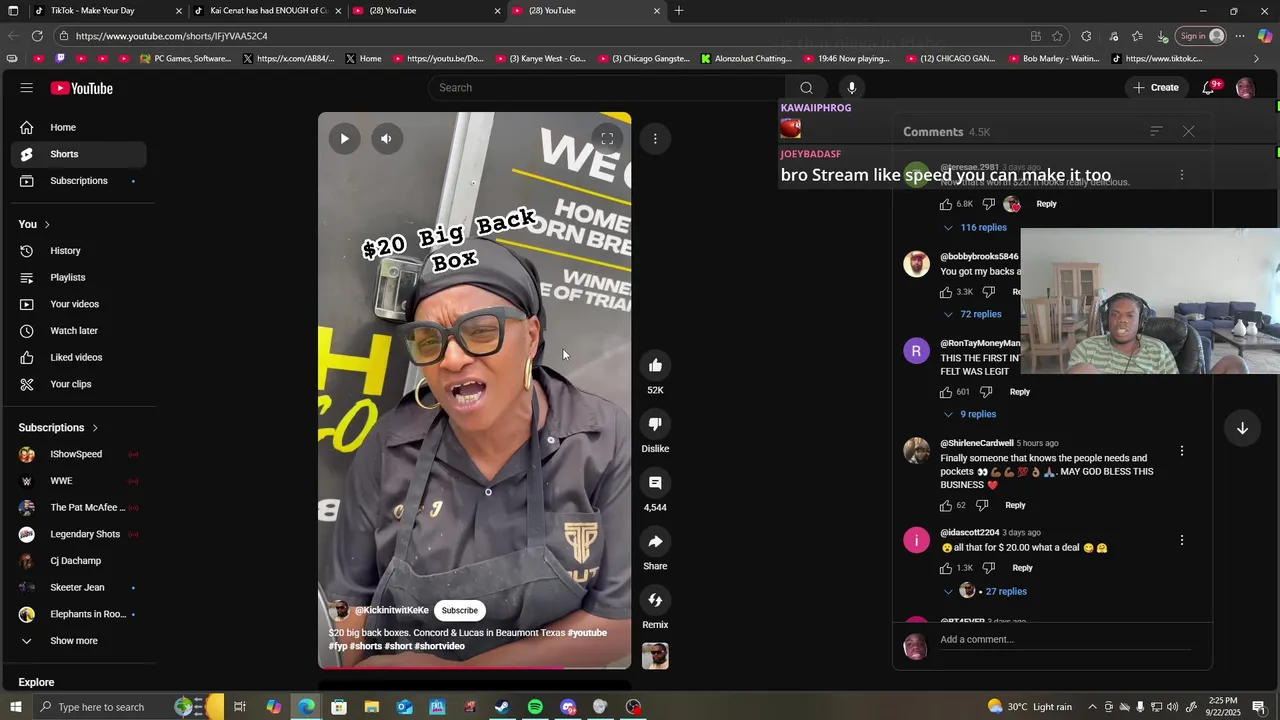Show more subscriptions
Viewport: 1280px width, 720px height.
coord(78,641)
